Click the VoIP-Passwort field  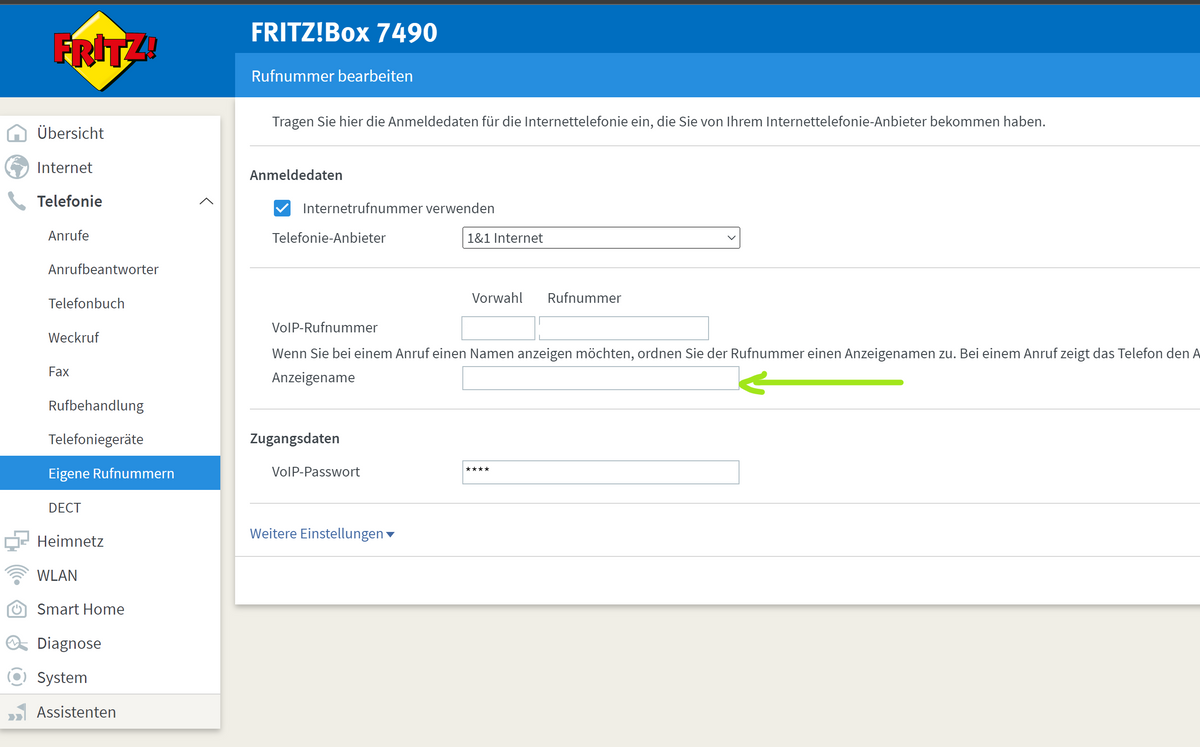pyautogui.click(x=601, y=472)
